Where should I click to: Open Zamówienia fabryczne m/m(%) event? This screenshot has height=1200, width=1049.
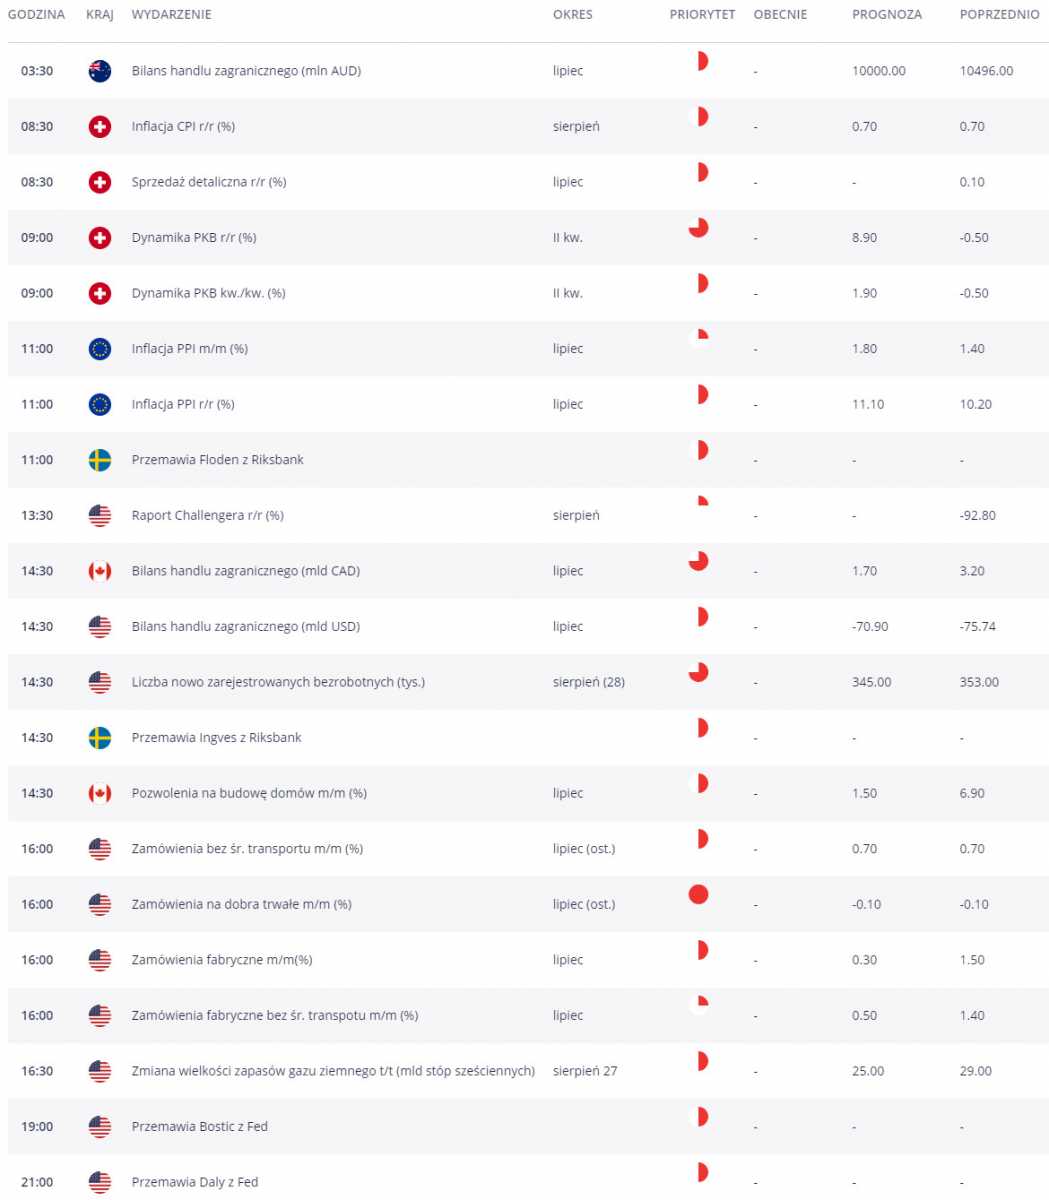pyautogui.click(x=222, y=960)
